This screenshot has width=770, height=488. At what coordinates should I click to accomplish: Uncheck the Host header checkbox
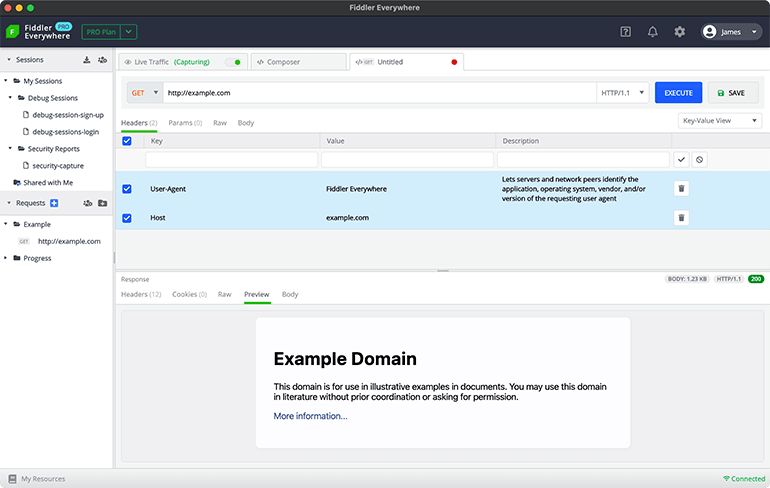coord(127,217)
